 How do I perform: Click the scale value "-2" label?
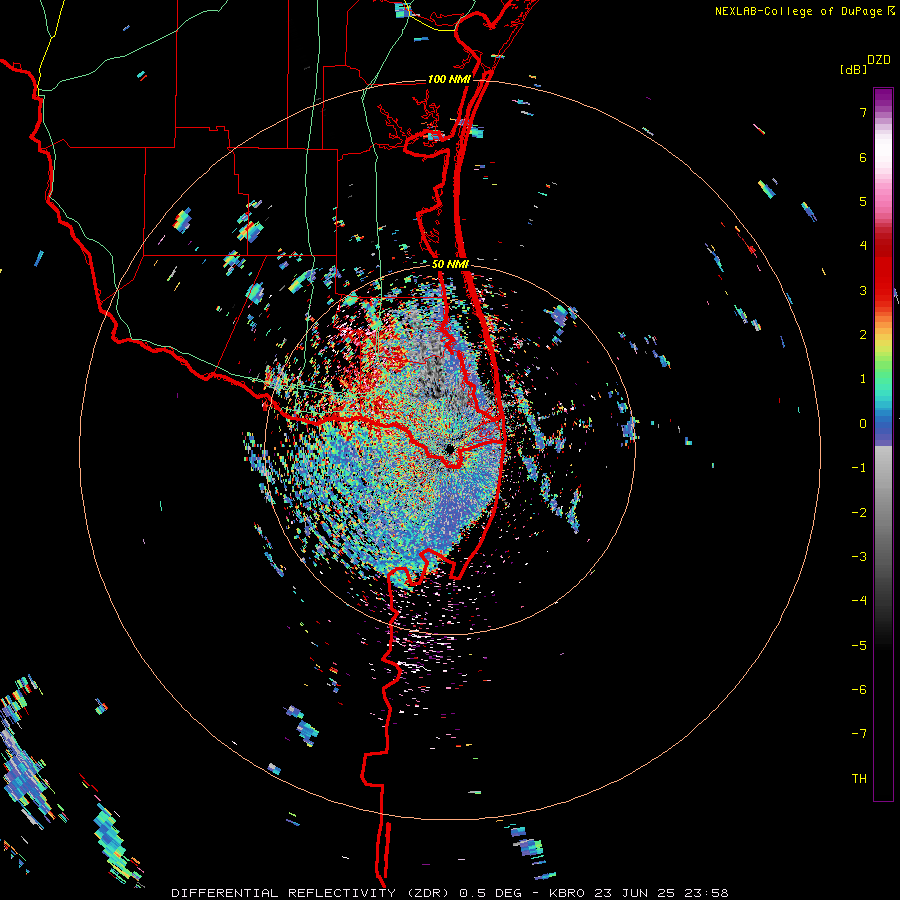(x=859, y=513)
